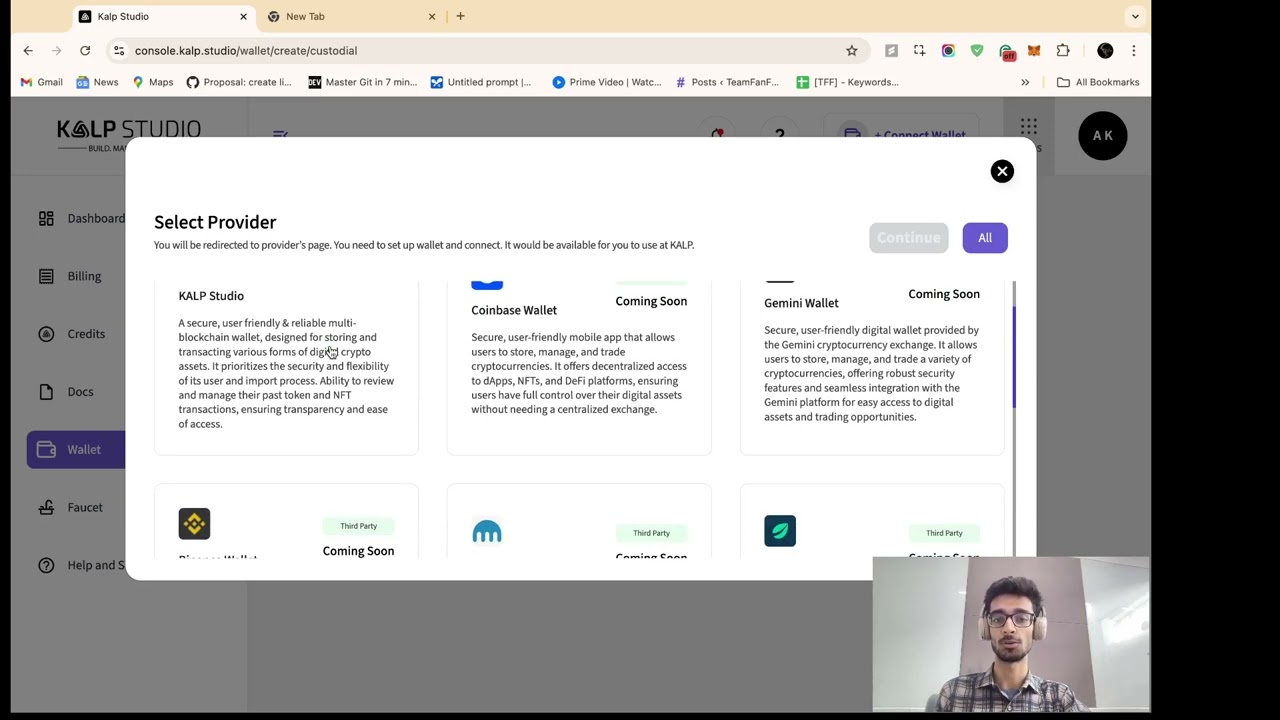Expand hidden bookmarks chevron
1280x720 pixels.
[1025, 82]
